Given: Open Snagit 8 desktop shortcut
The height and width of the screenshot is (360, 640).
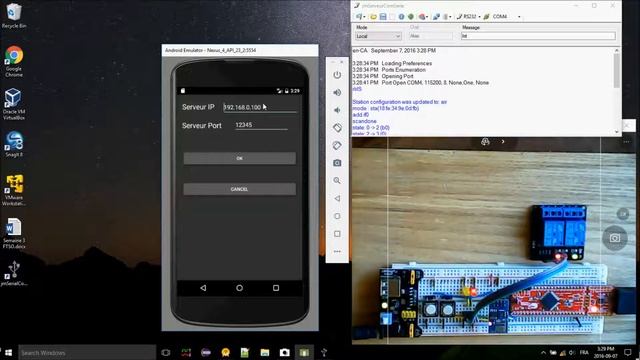Looking at the screenshot, I should [x=14, y=144].
